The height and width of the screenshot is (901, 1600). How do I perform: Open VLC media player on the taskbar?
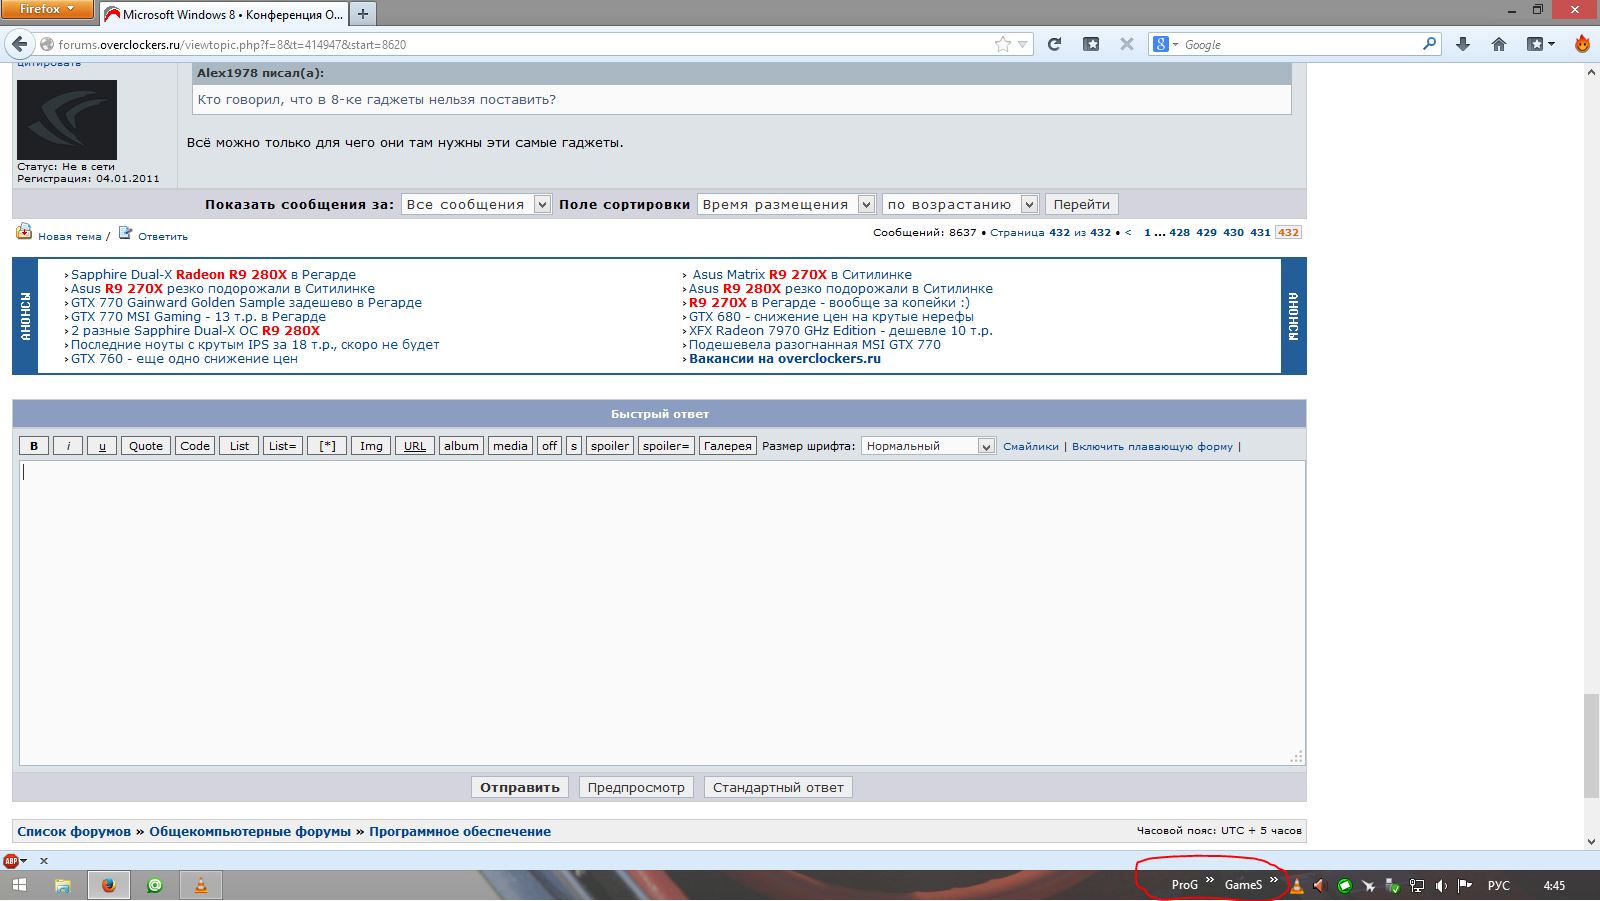[x=201, y=885]
